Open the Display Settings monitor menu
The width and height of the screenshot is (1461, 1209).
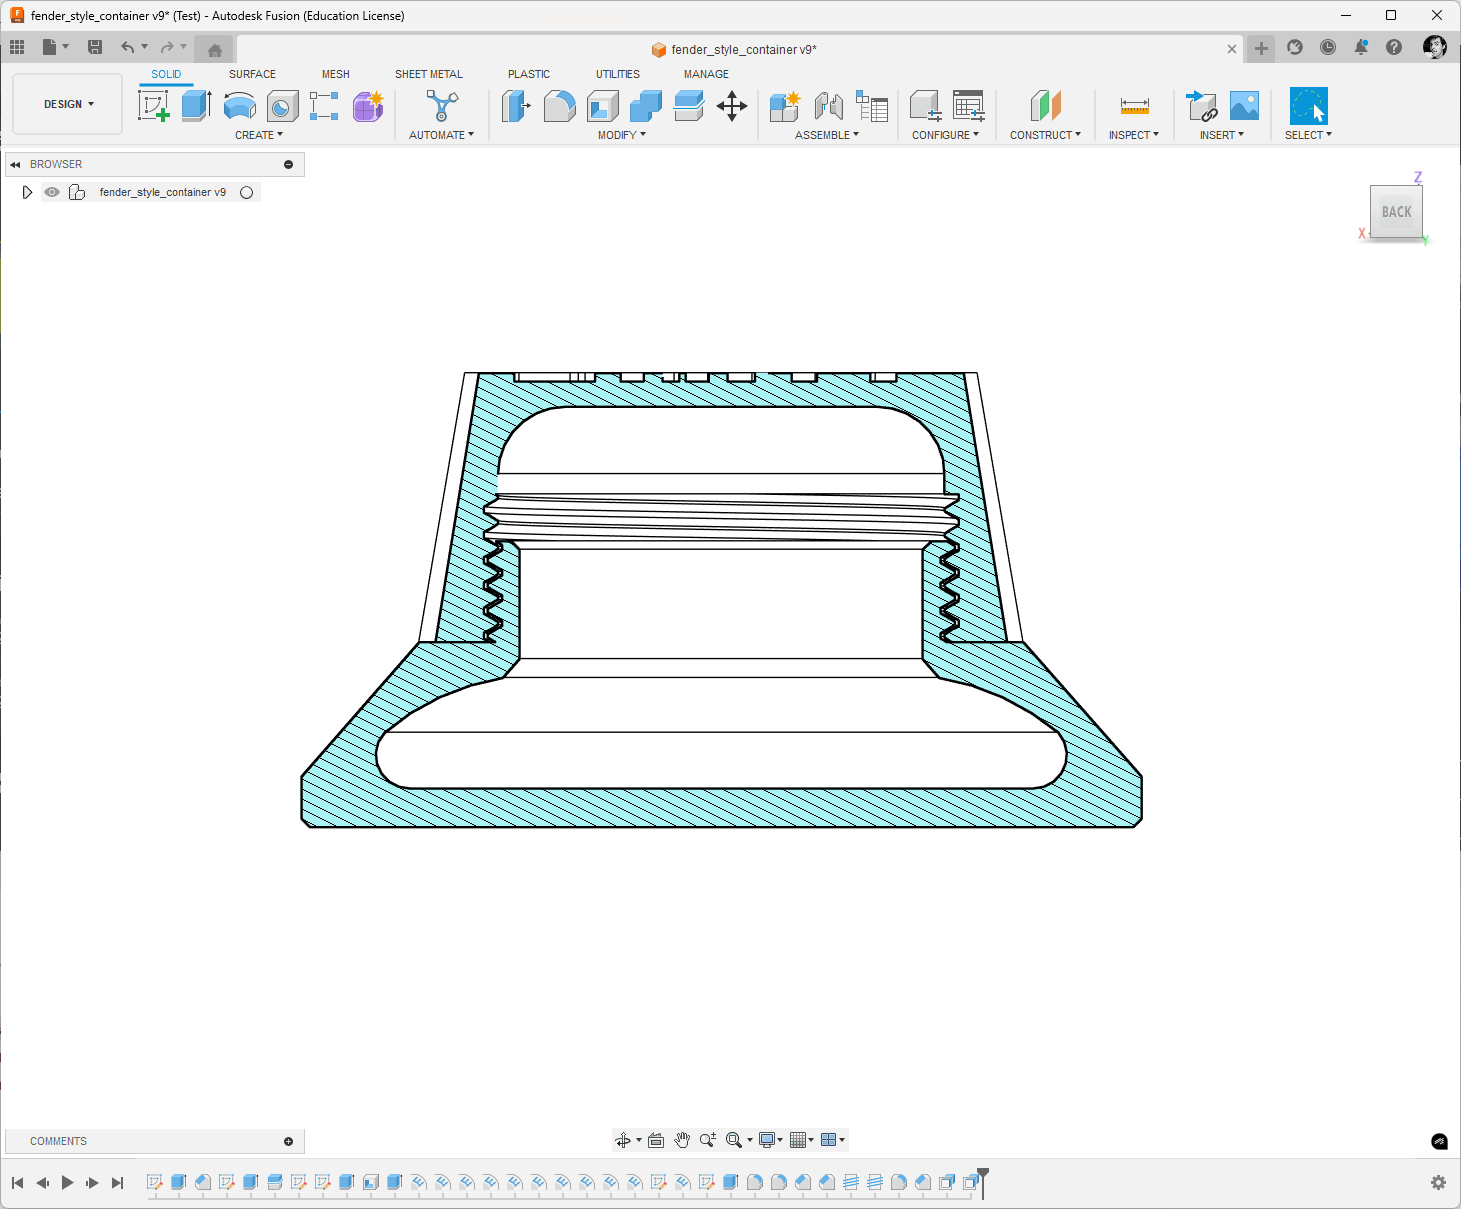point(770,1140)
